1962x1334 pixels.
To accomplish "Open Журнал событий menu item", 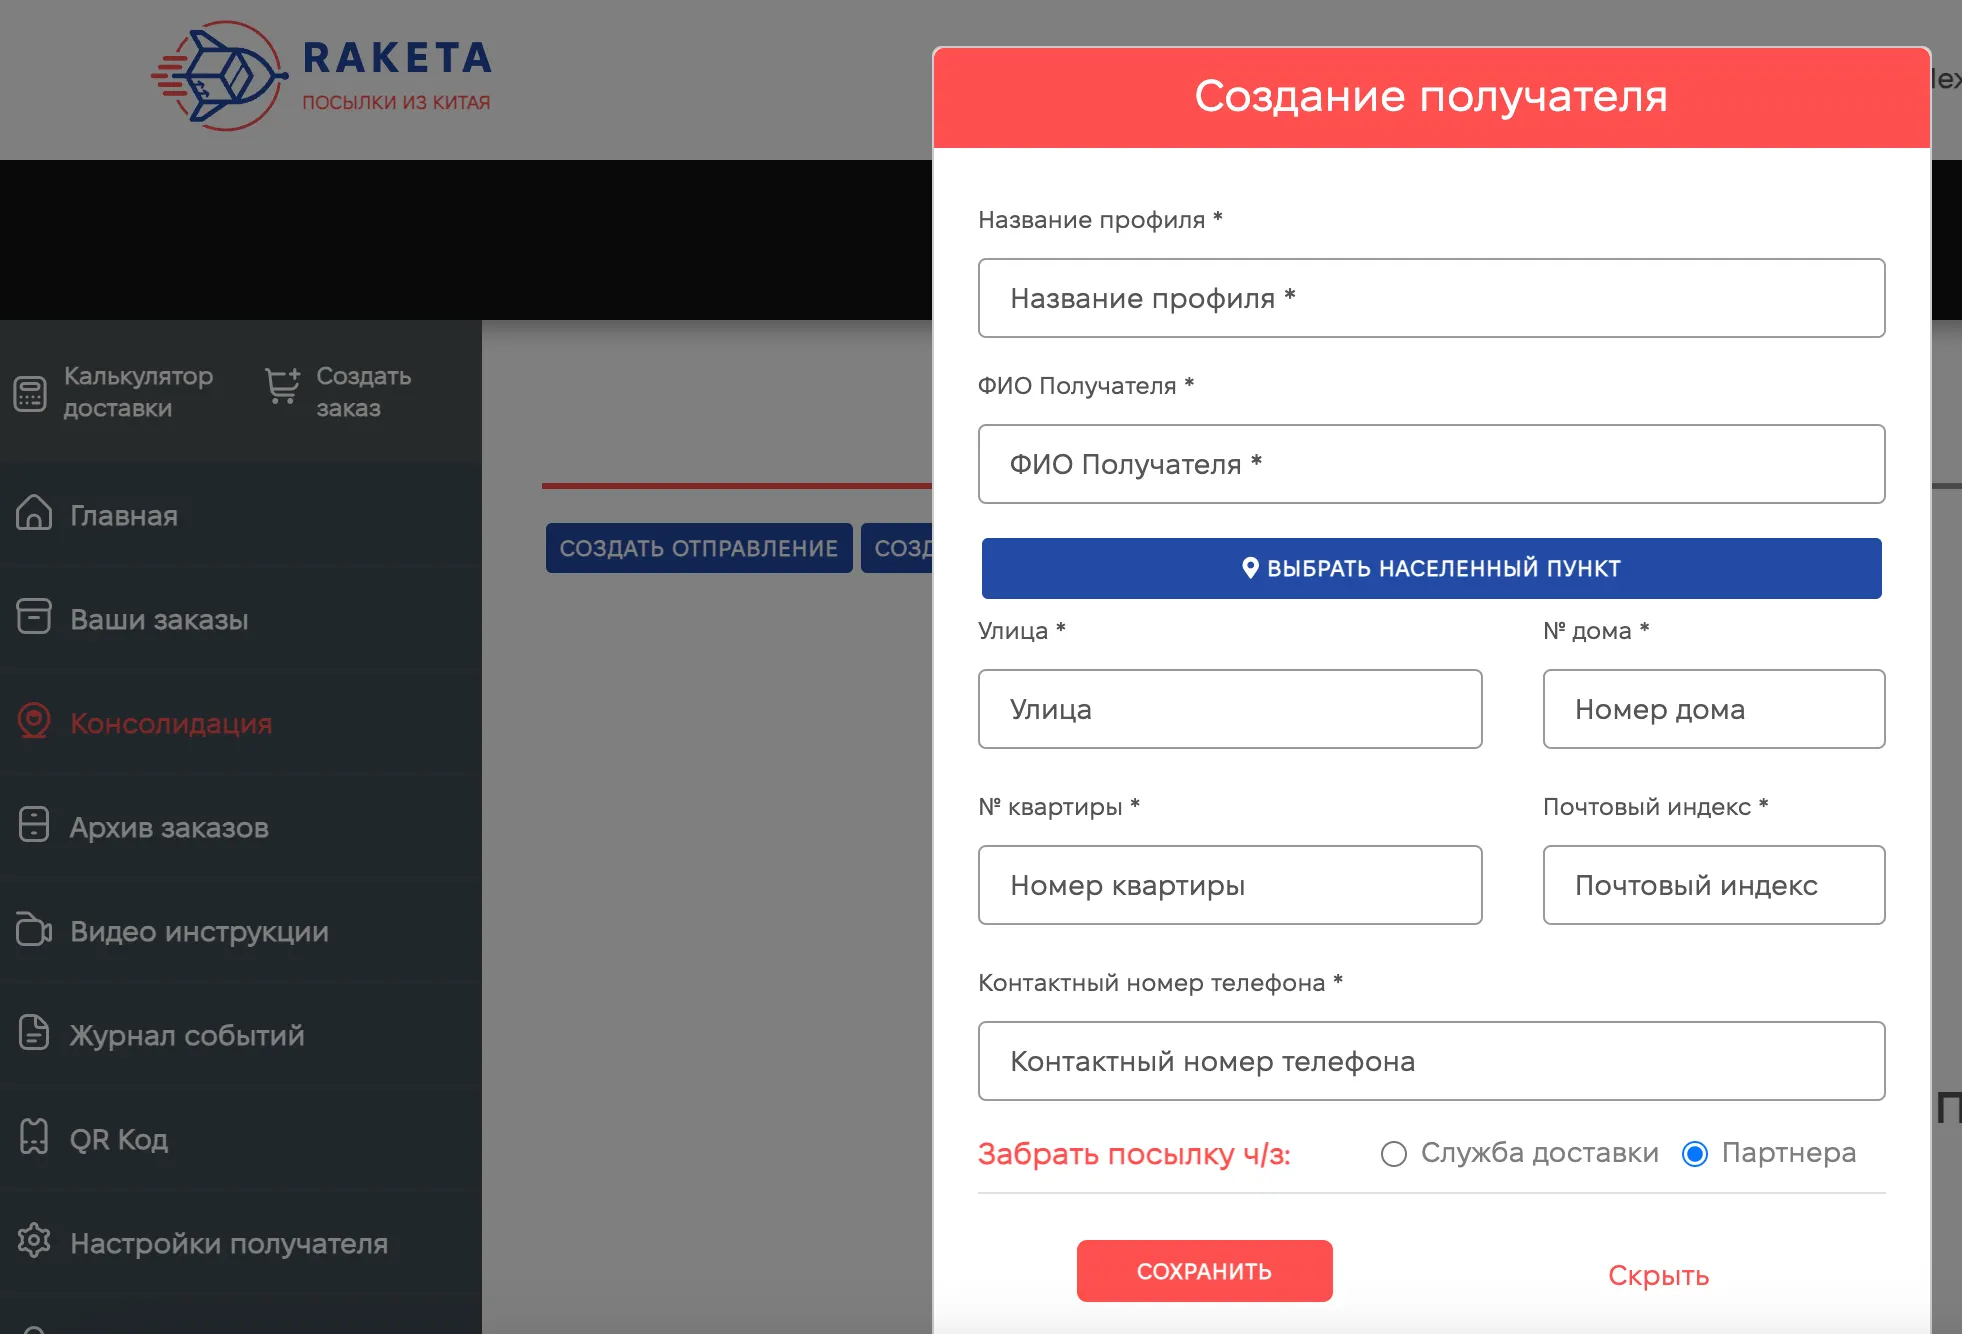I will click(x=186, y=1035).
